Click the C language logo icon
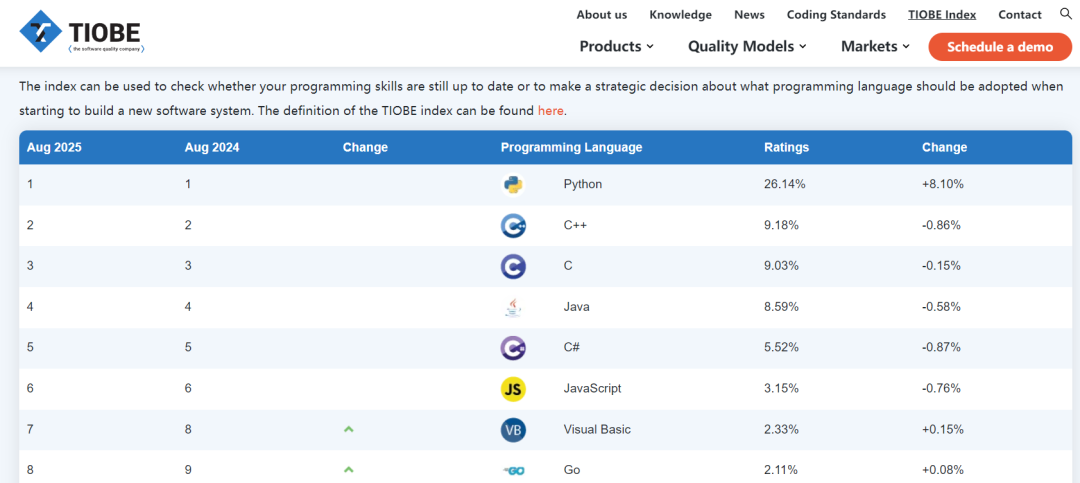 [513, 267]
